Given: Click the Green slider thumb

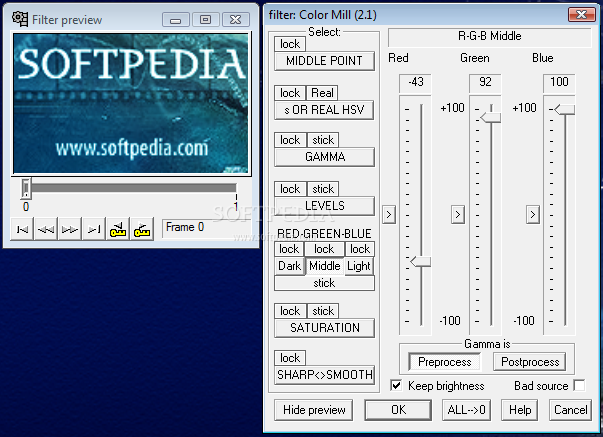Looking at the screenshot, I should pyautogui.click(x=491, y=117).
